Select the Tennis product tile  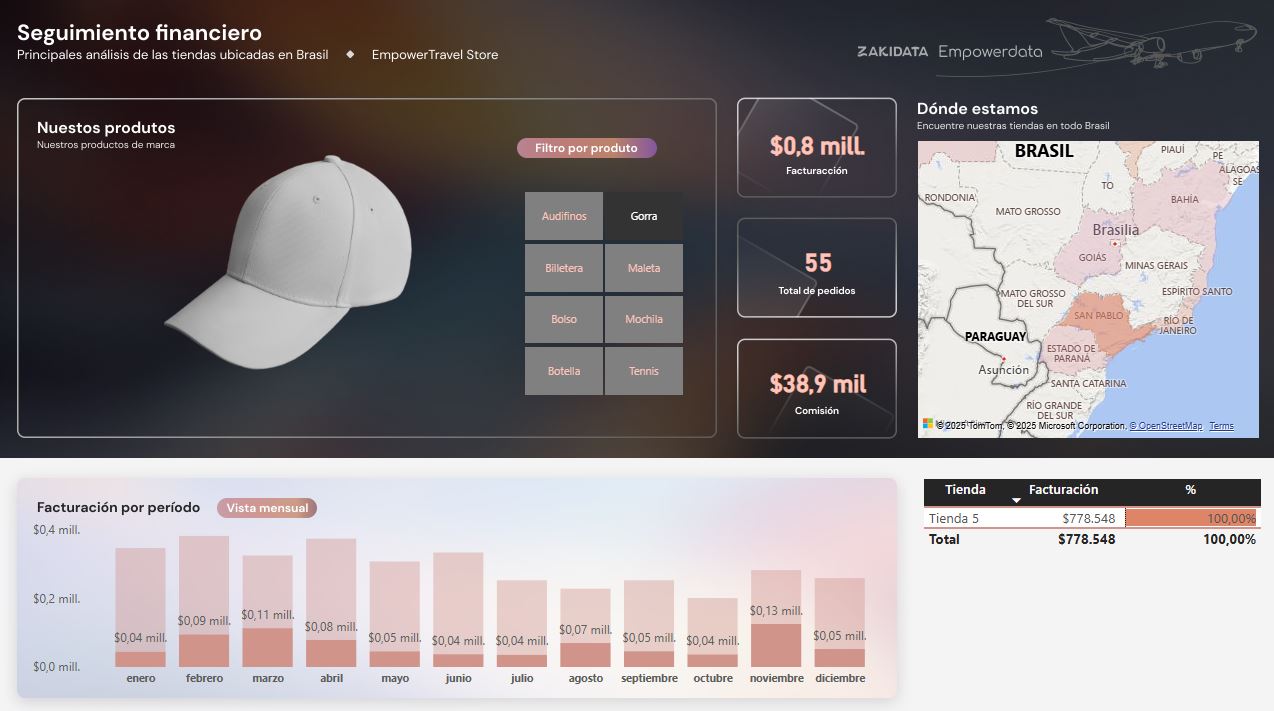coord(644,371)
